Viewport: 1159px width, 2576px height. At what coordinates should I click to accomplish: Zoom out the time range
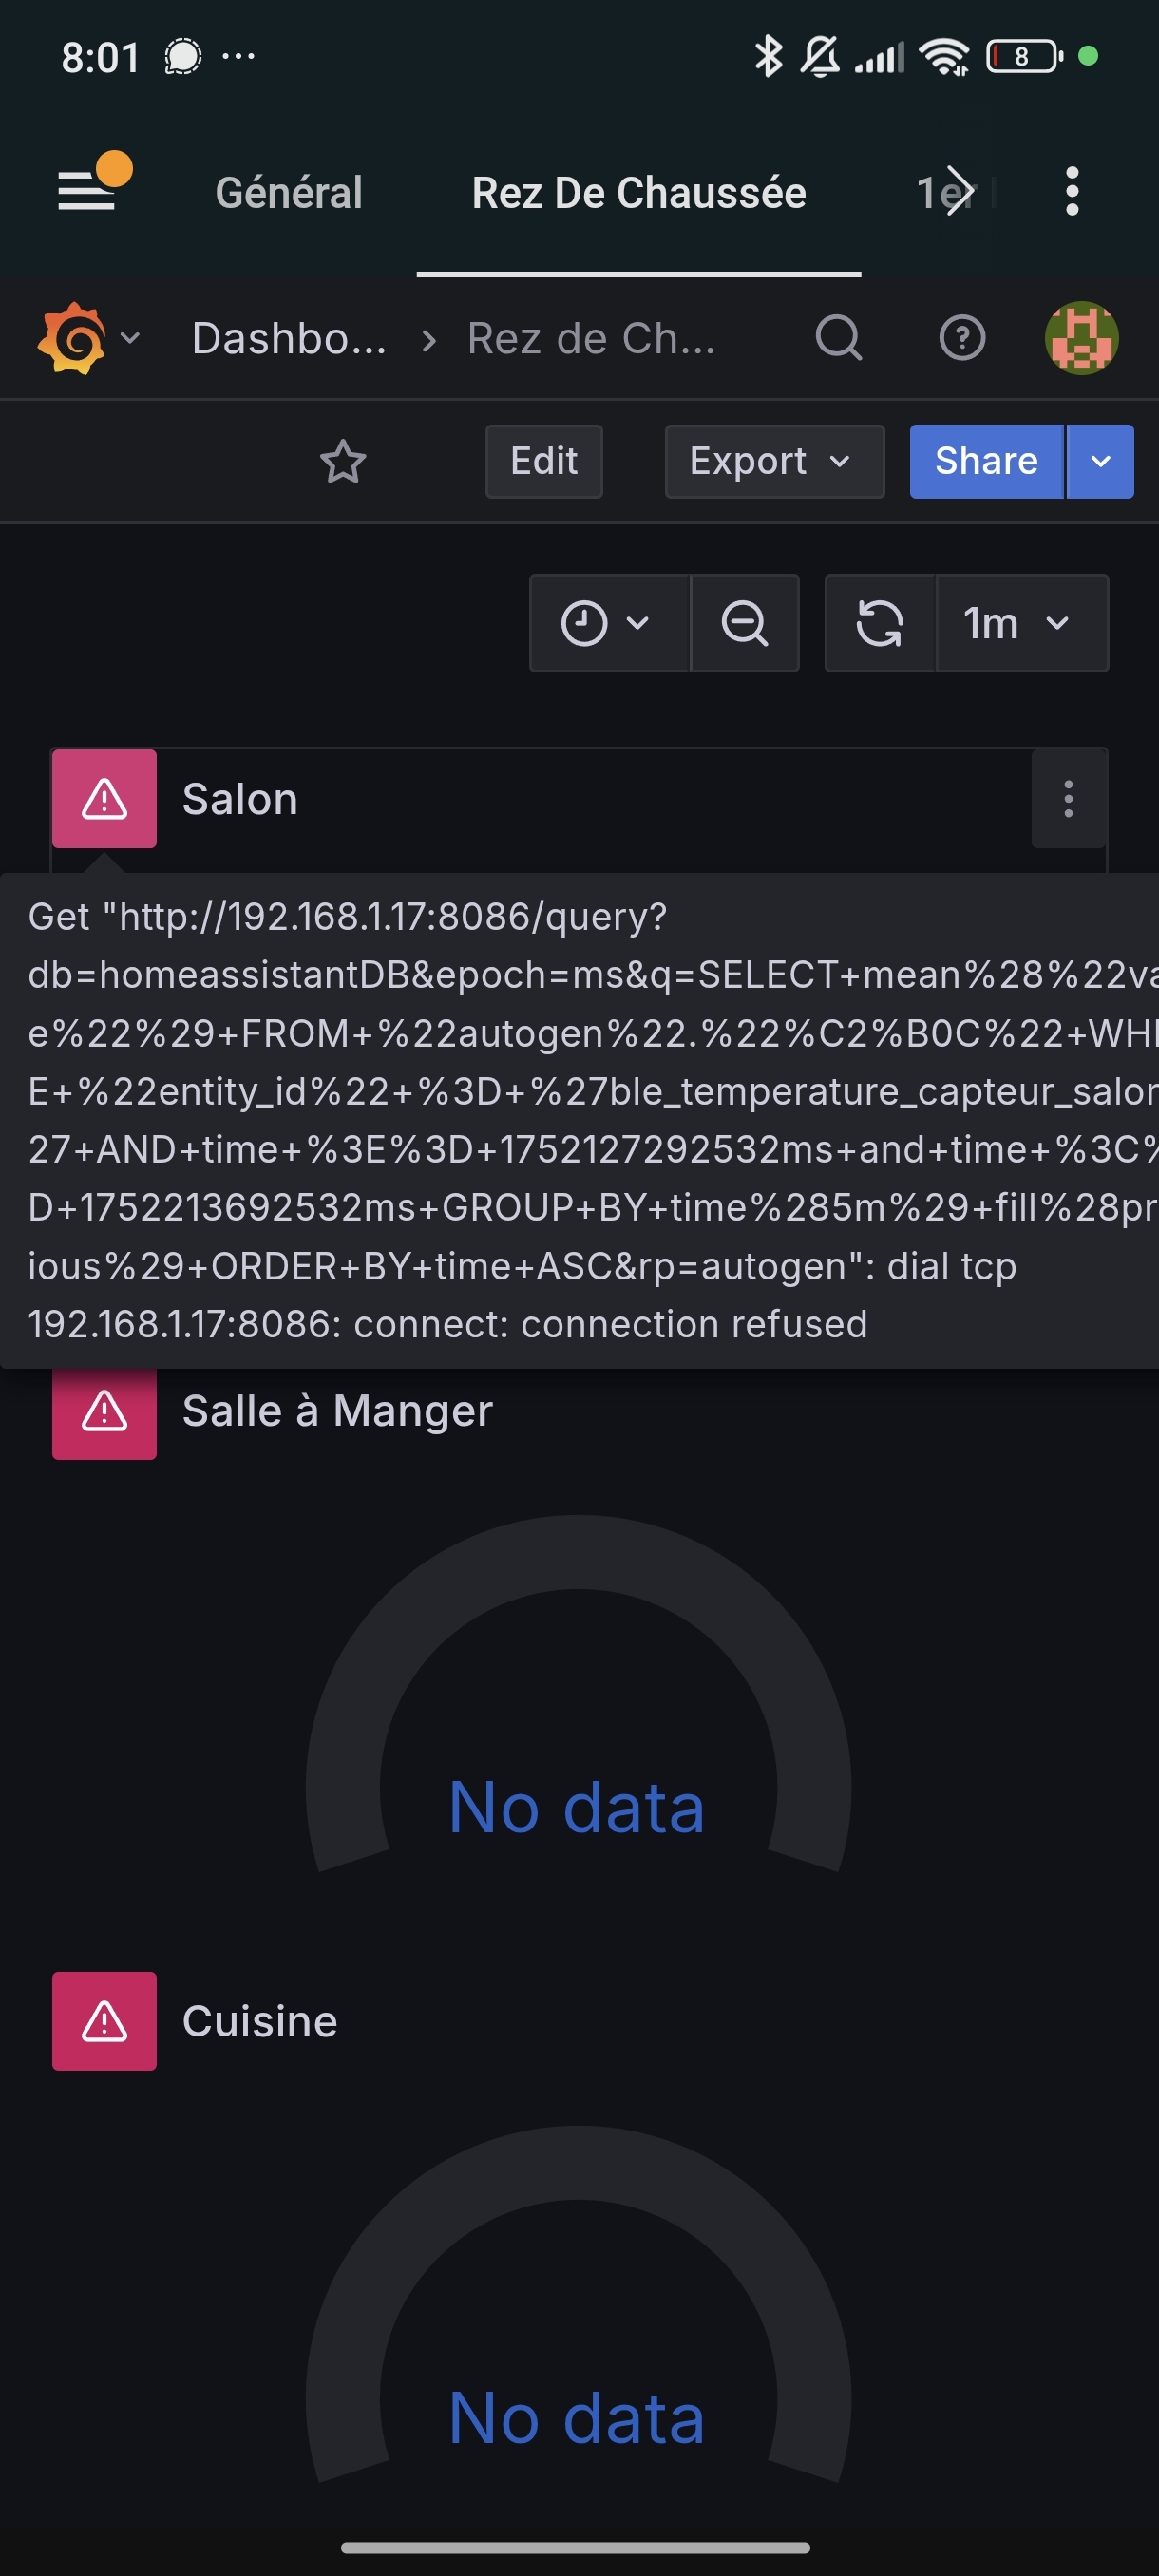(745, 623)
